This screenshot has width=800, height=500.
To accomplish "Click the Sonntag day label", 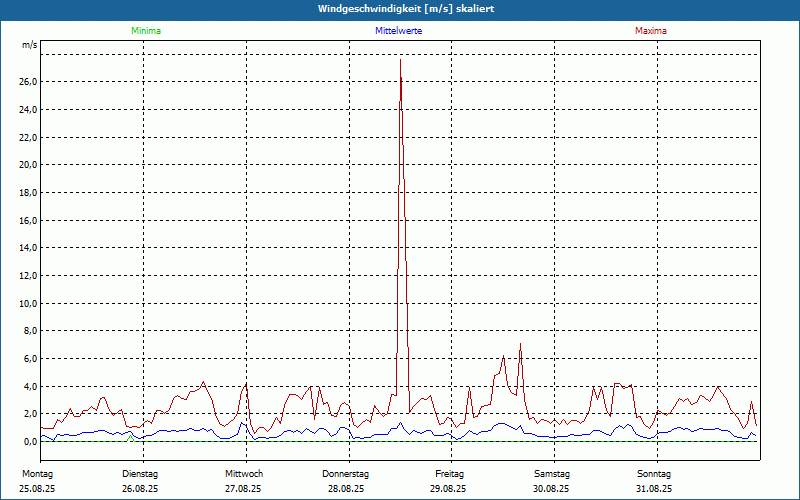I will point(654,473).
